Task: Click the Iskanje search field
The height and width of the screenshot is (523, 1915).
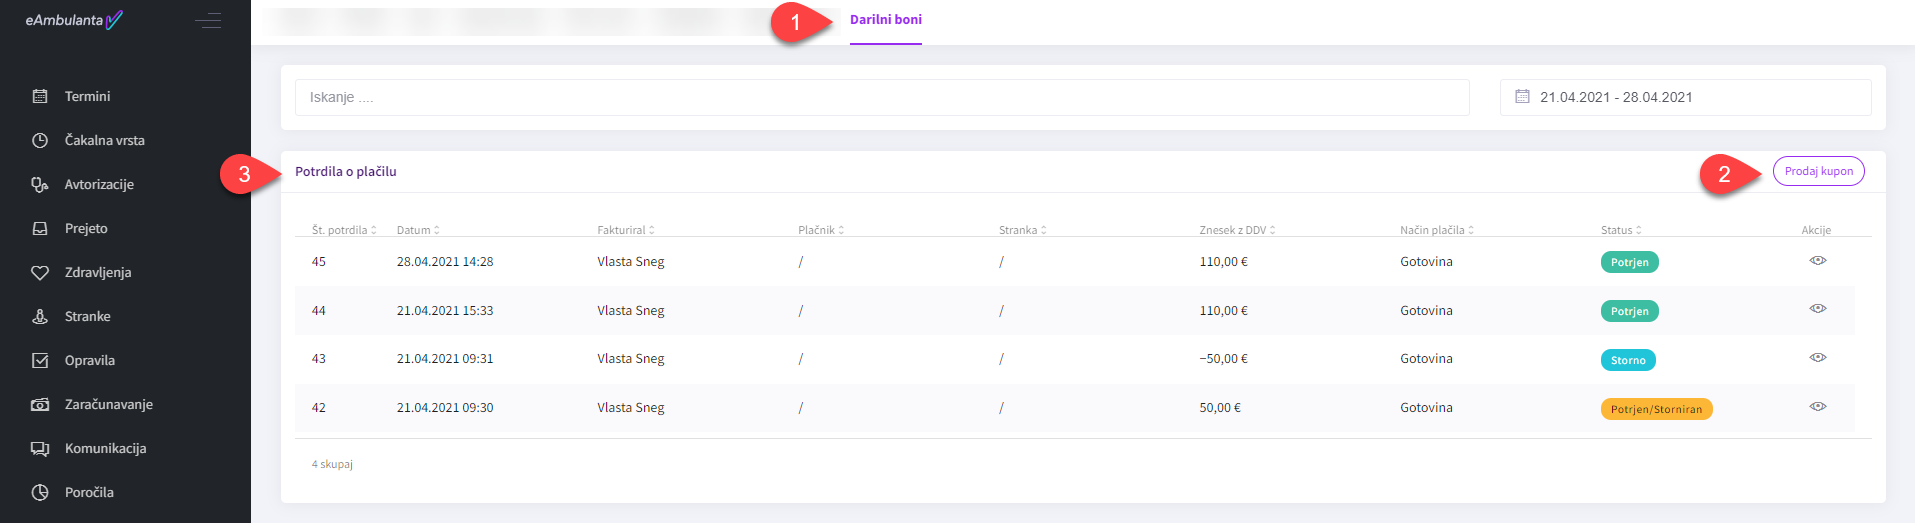Action: [x=881, y=97]
